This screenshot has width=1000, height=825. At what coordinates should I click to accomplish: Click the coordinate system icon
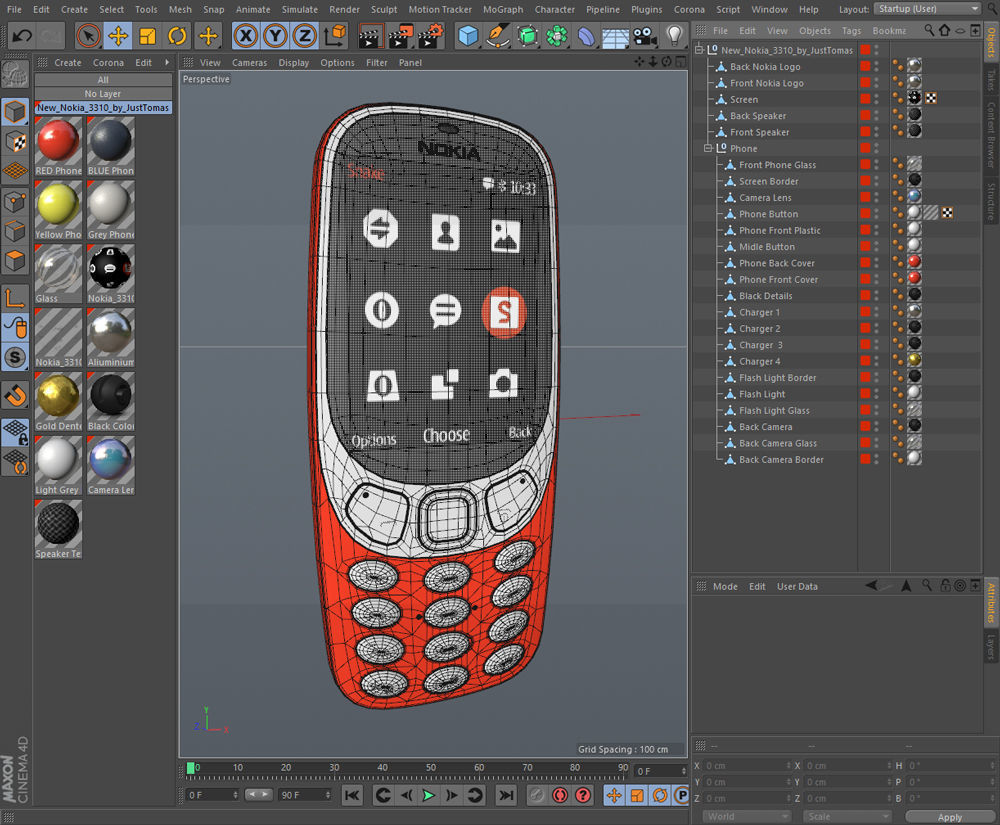tap(335, 36)
